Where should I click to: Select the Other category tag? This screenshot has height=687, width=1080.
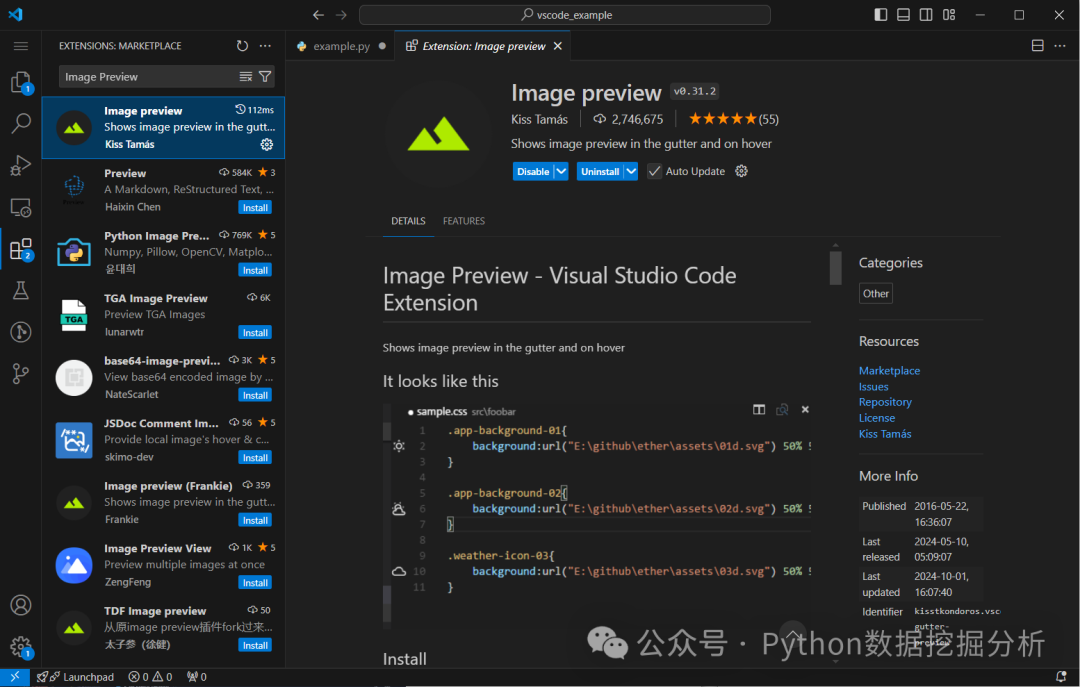[876, 294]
